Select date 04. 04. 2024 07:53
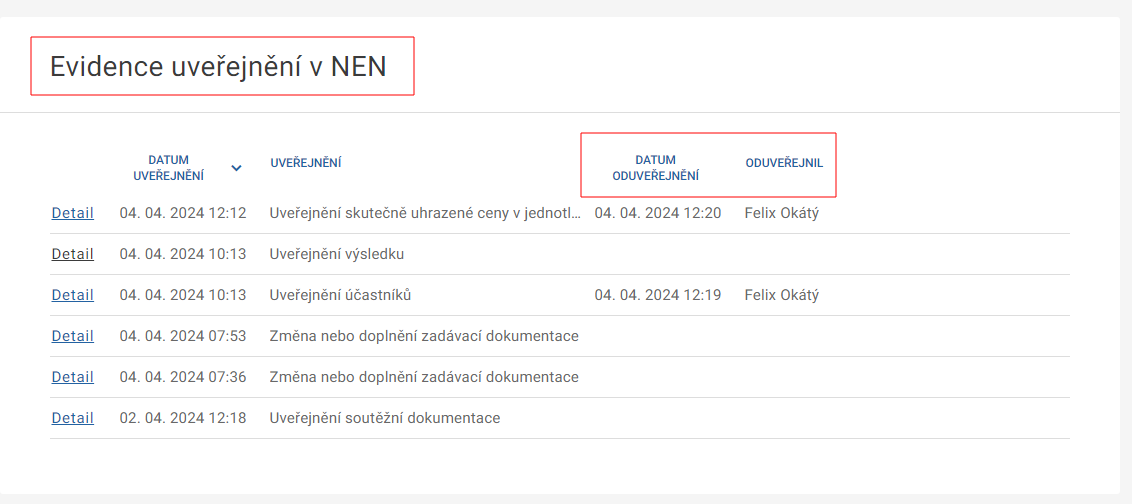1132x504 pixels. click(183, 336)
